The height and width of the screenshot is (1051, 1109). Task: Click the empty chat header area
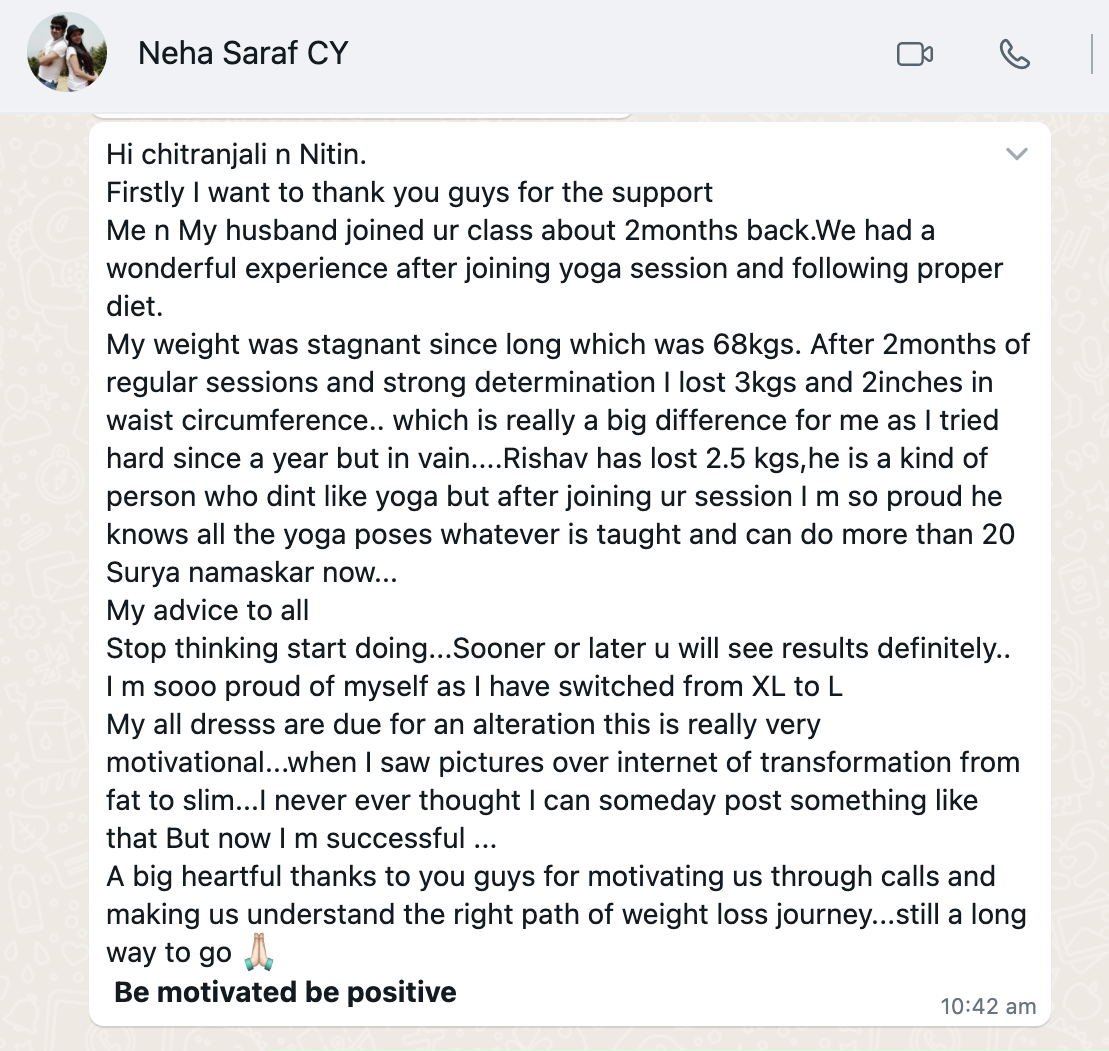pyautogui.click(x=600, y=54)
